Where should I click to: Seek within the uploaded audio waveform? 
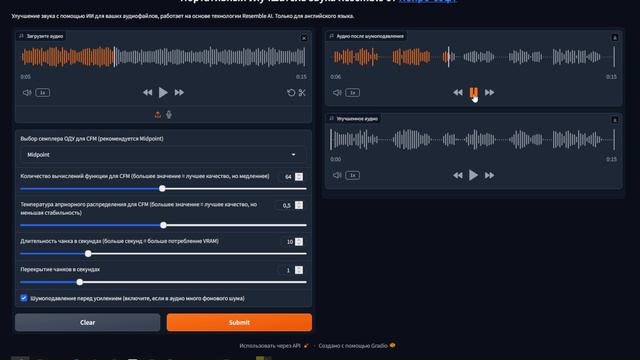click(x=163, y=57)
